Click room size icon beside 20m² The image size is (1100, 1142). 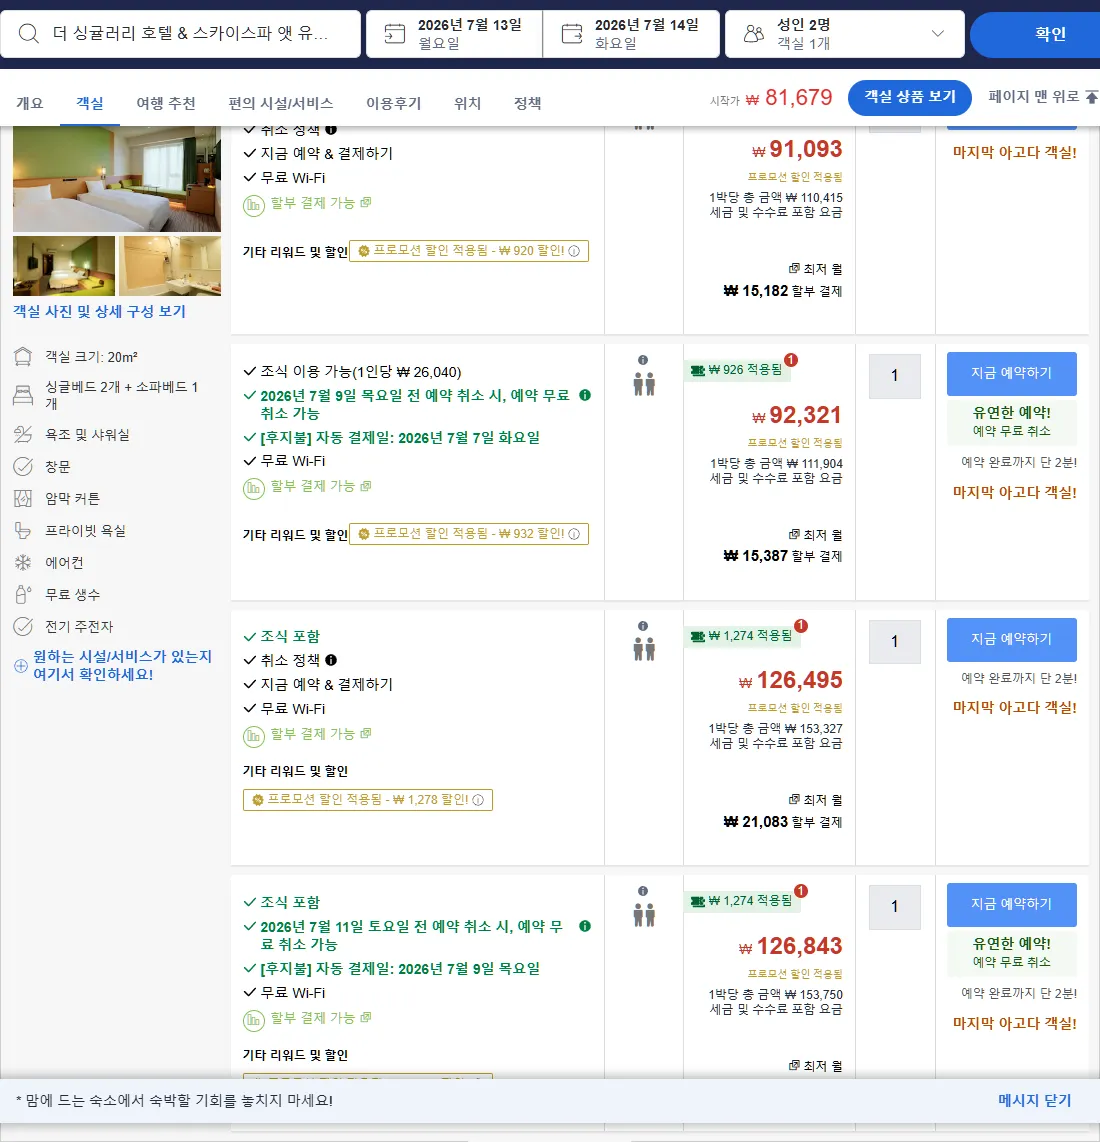[x=23, y=357]
